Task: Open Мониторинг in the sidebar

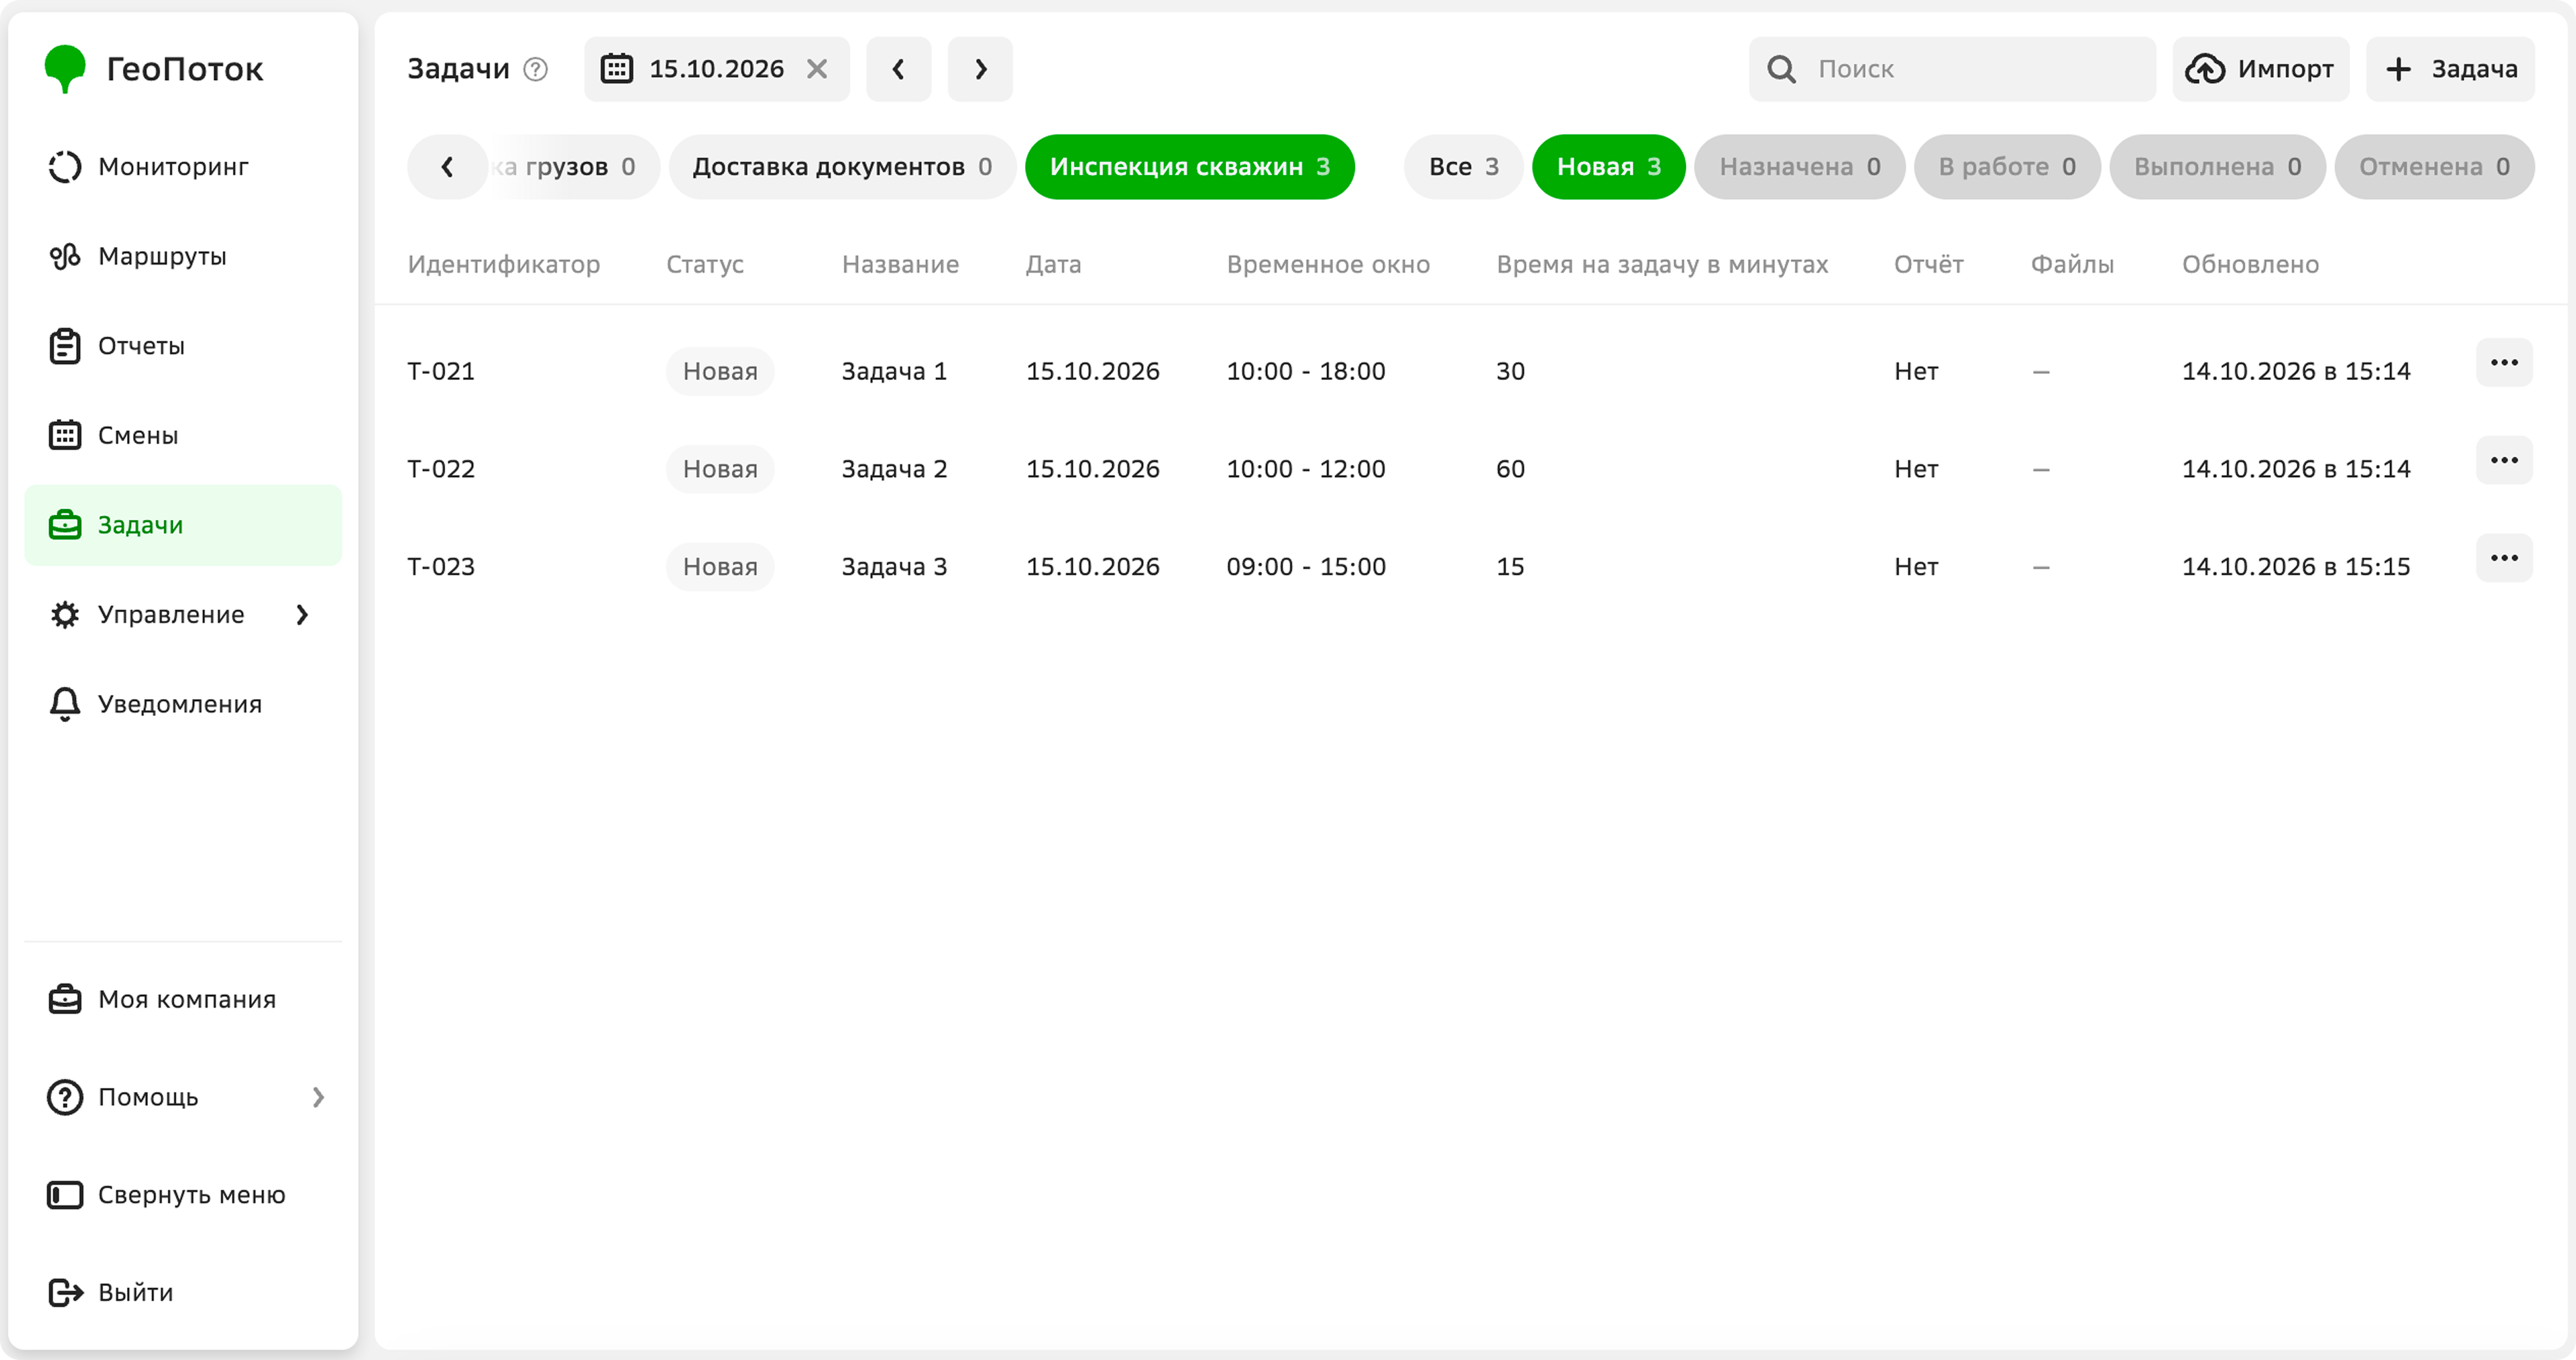Action: 183,167
